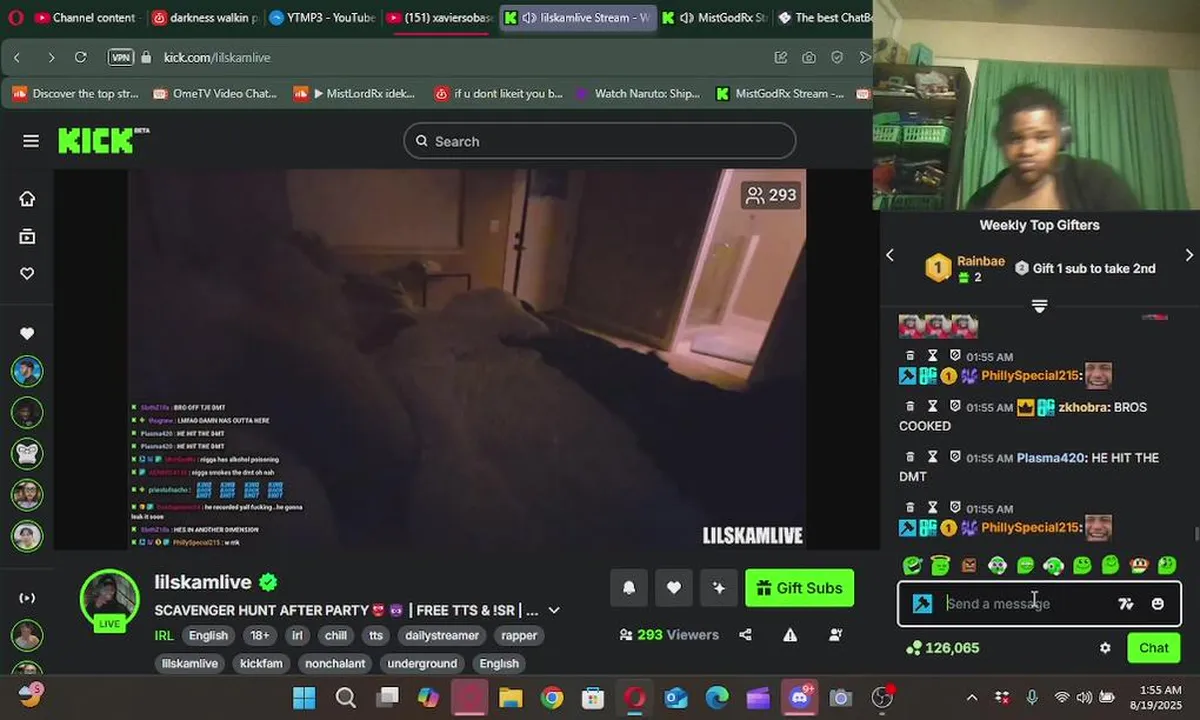Open lilskamlive channel avatar
The height and width of the screenshot is (720, 1200).
point(109,599)
